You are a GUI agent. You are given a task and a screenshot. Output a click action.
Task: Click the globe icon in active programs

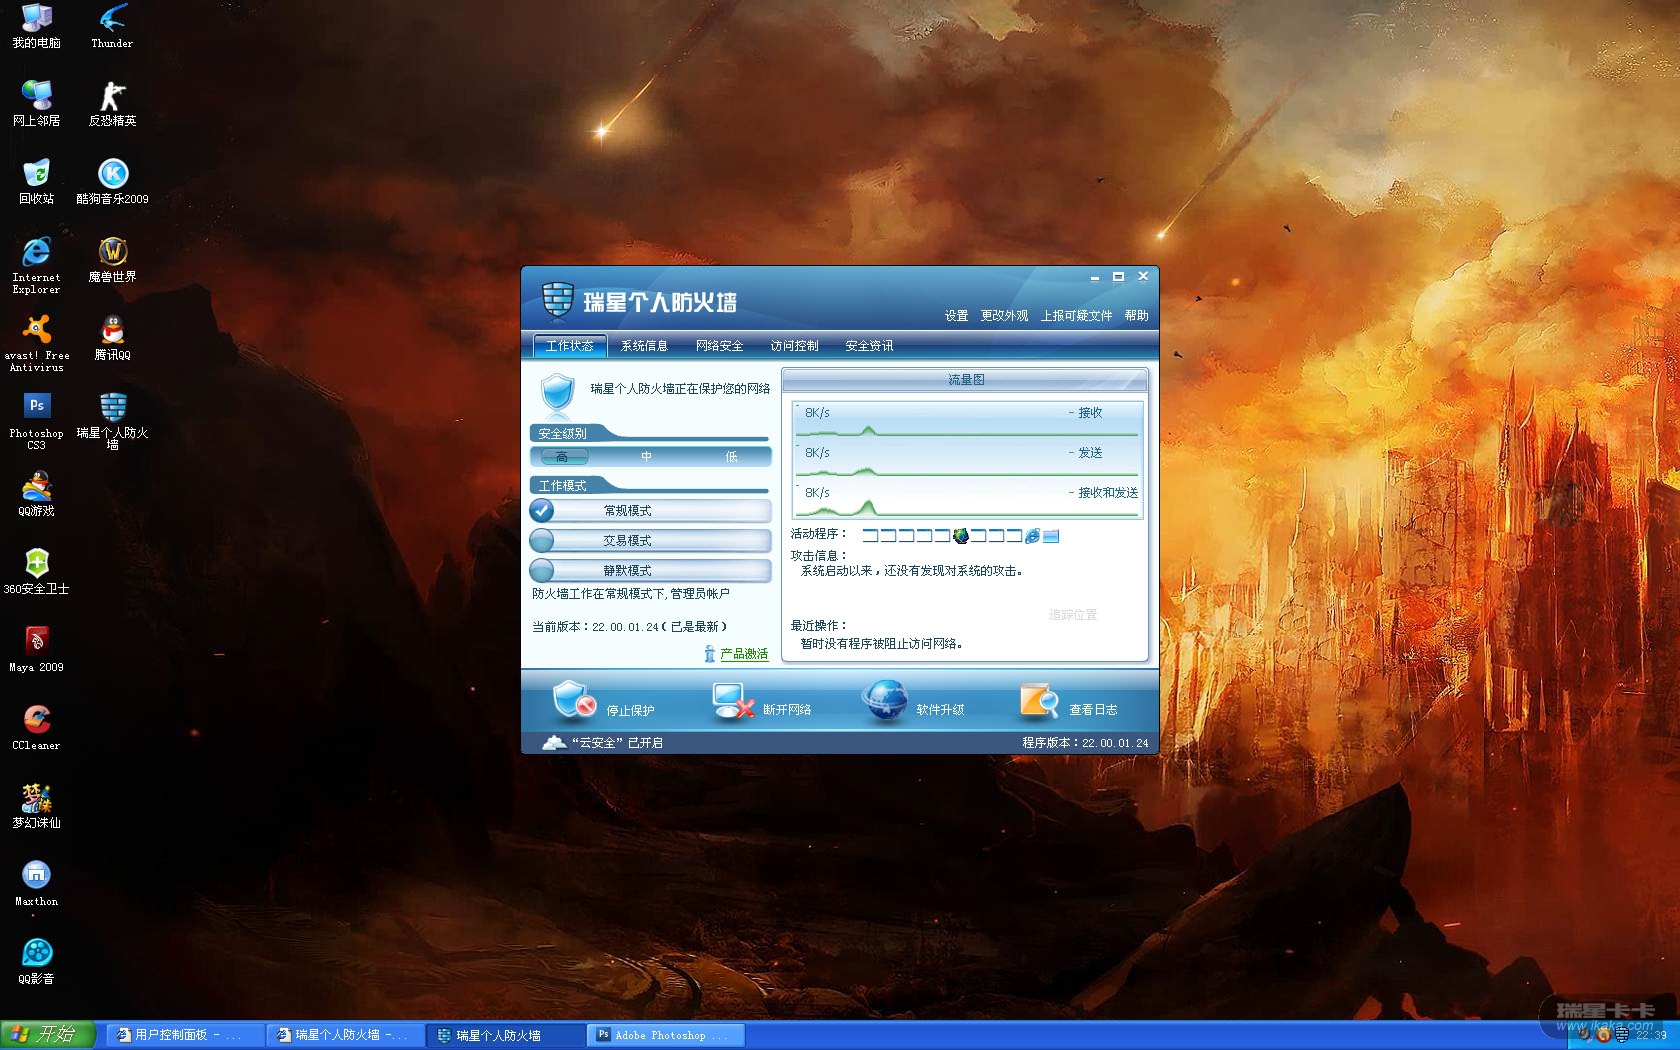click(961, 536)
